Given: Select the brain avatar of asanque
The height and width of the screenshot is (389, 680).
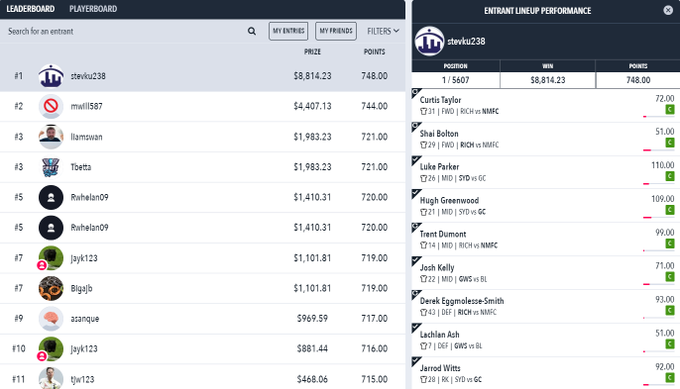Looking at the screenshot, I should coord(51,318).
